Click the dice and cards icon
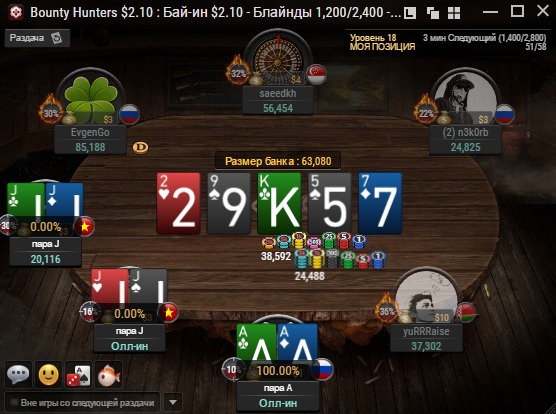The height and width of the screenshot is (414, 556). (79, 375)
